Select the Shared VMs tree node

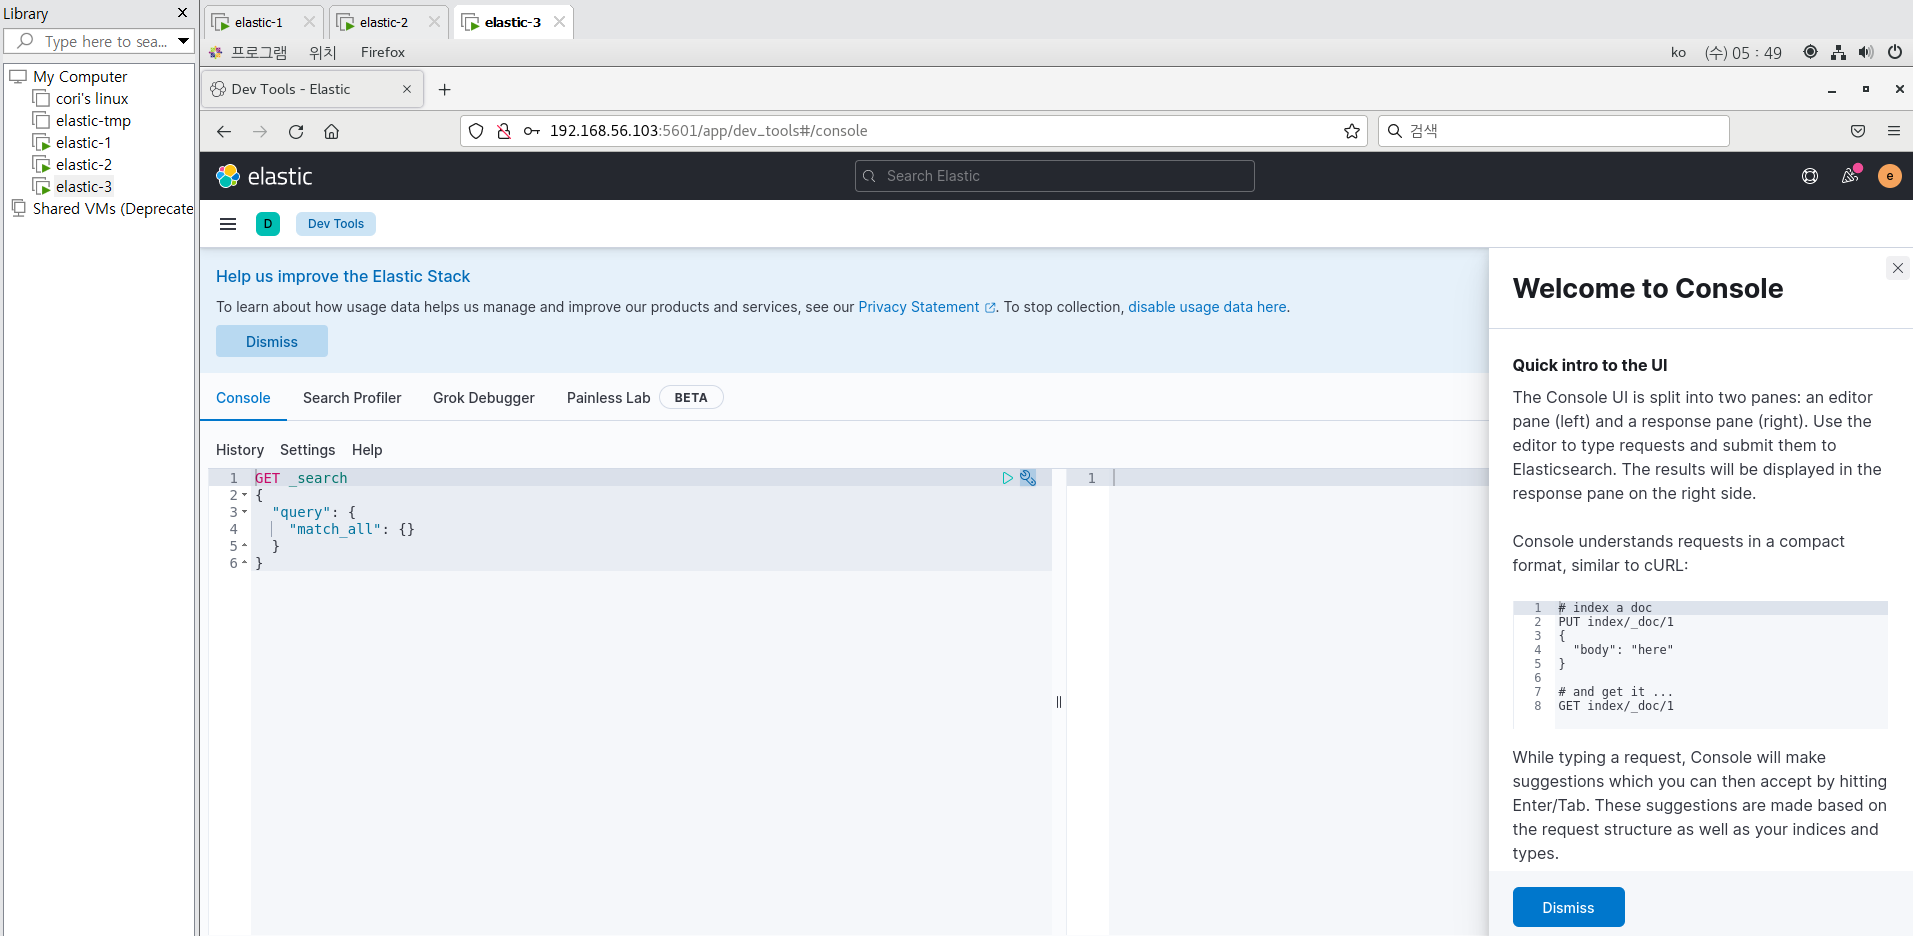tap(112, 208)
